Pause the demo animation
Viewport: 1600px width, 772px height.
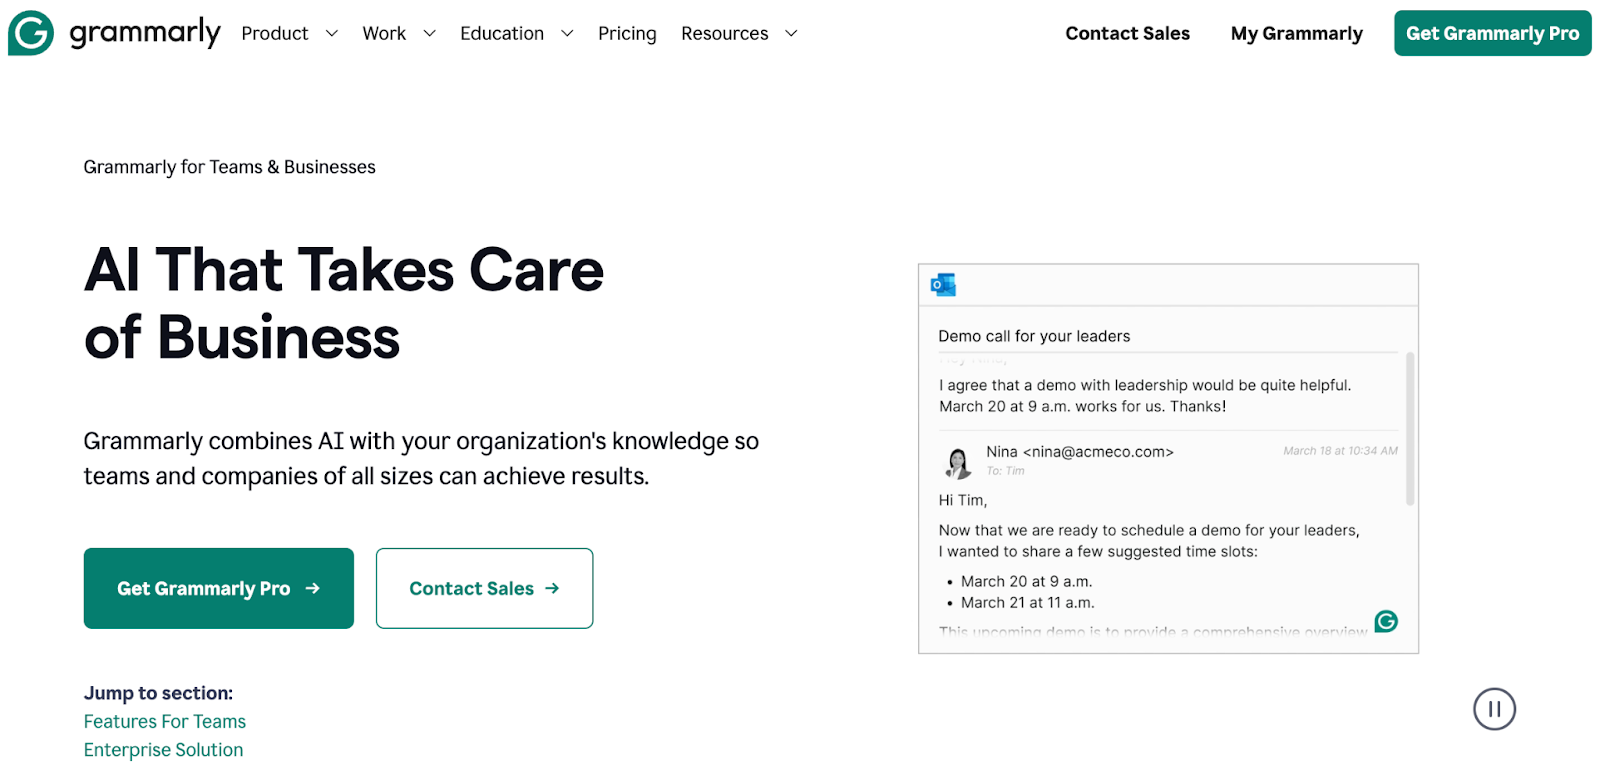[1494, 709]
